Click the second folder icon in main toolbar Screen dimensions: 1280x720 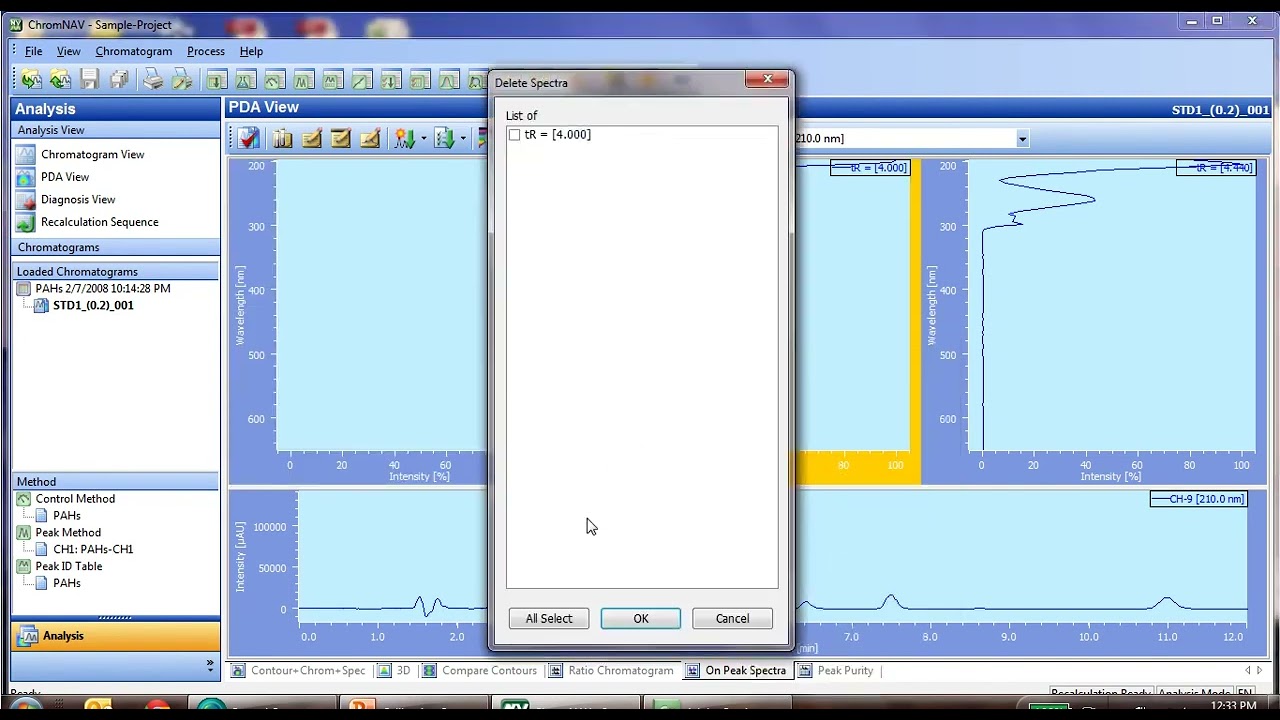pos(60,80)
